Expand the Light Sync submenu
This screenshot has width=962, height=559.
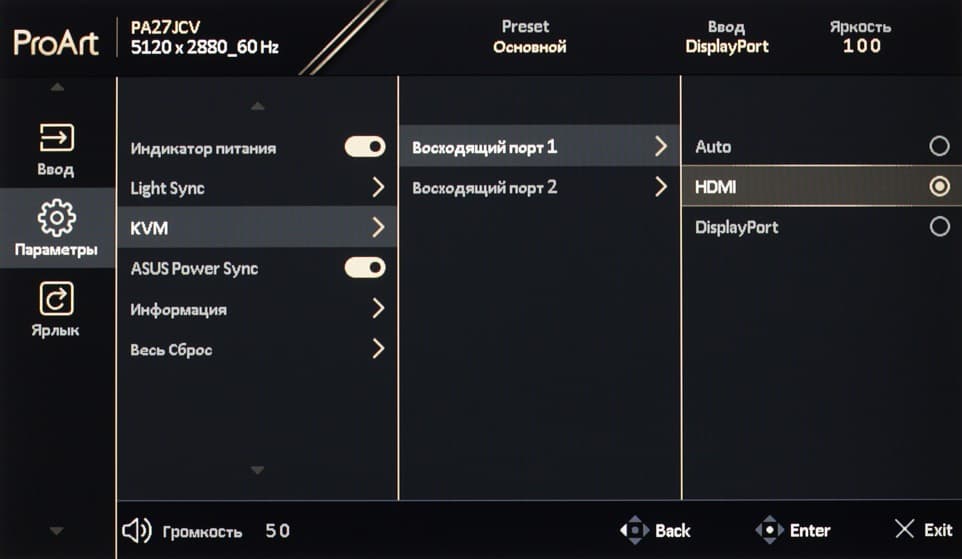click(378, 187)
